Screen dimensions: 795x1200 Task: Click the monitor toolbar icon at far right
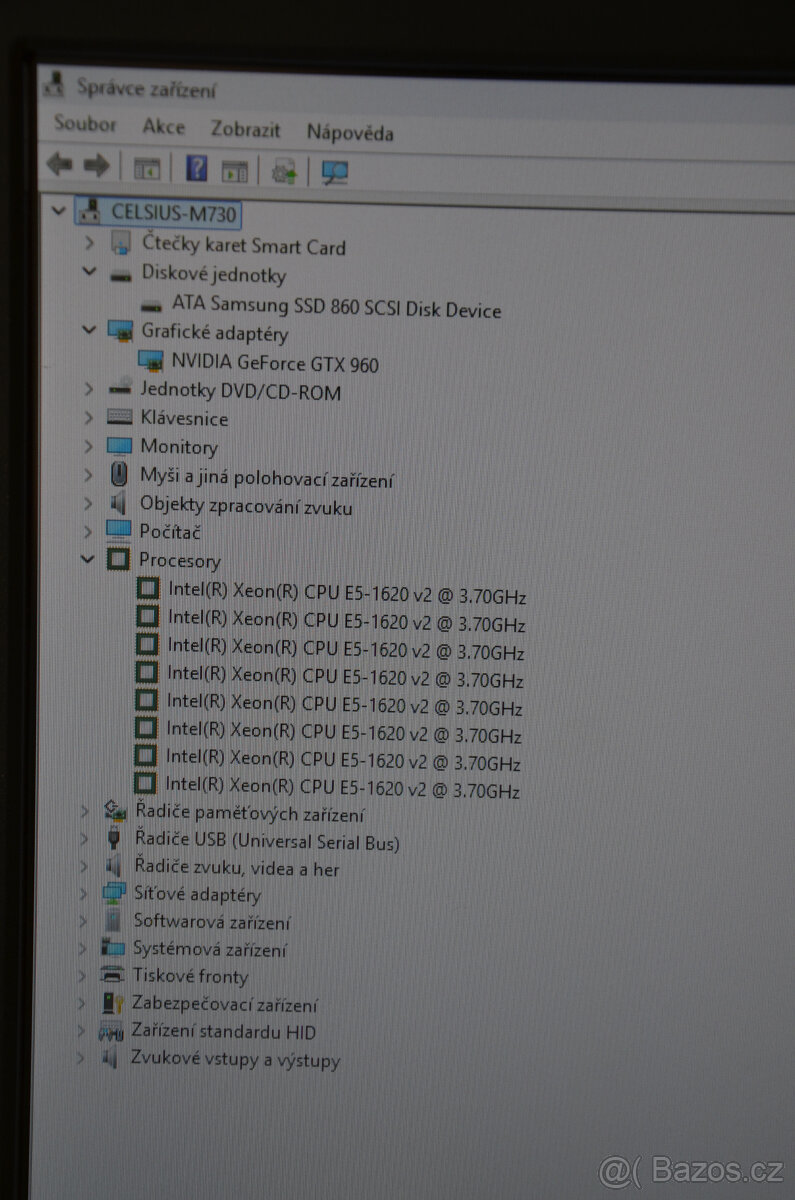pos(335,173)
